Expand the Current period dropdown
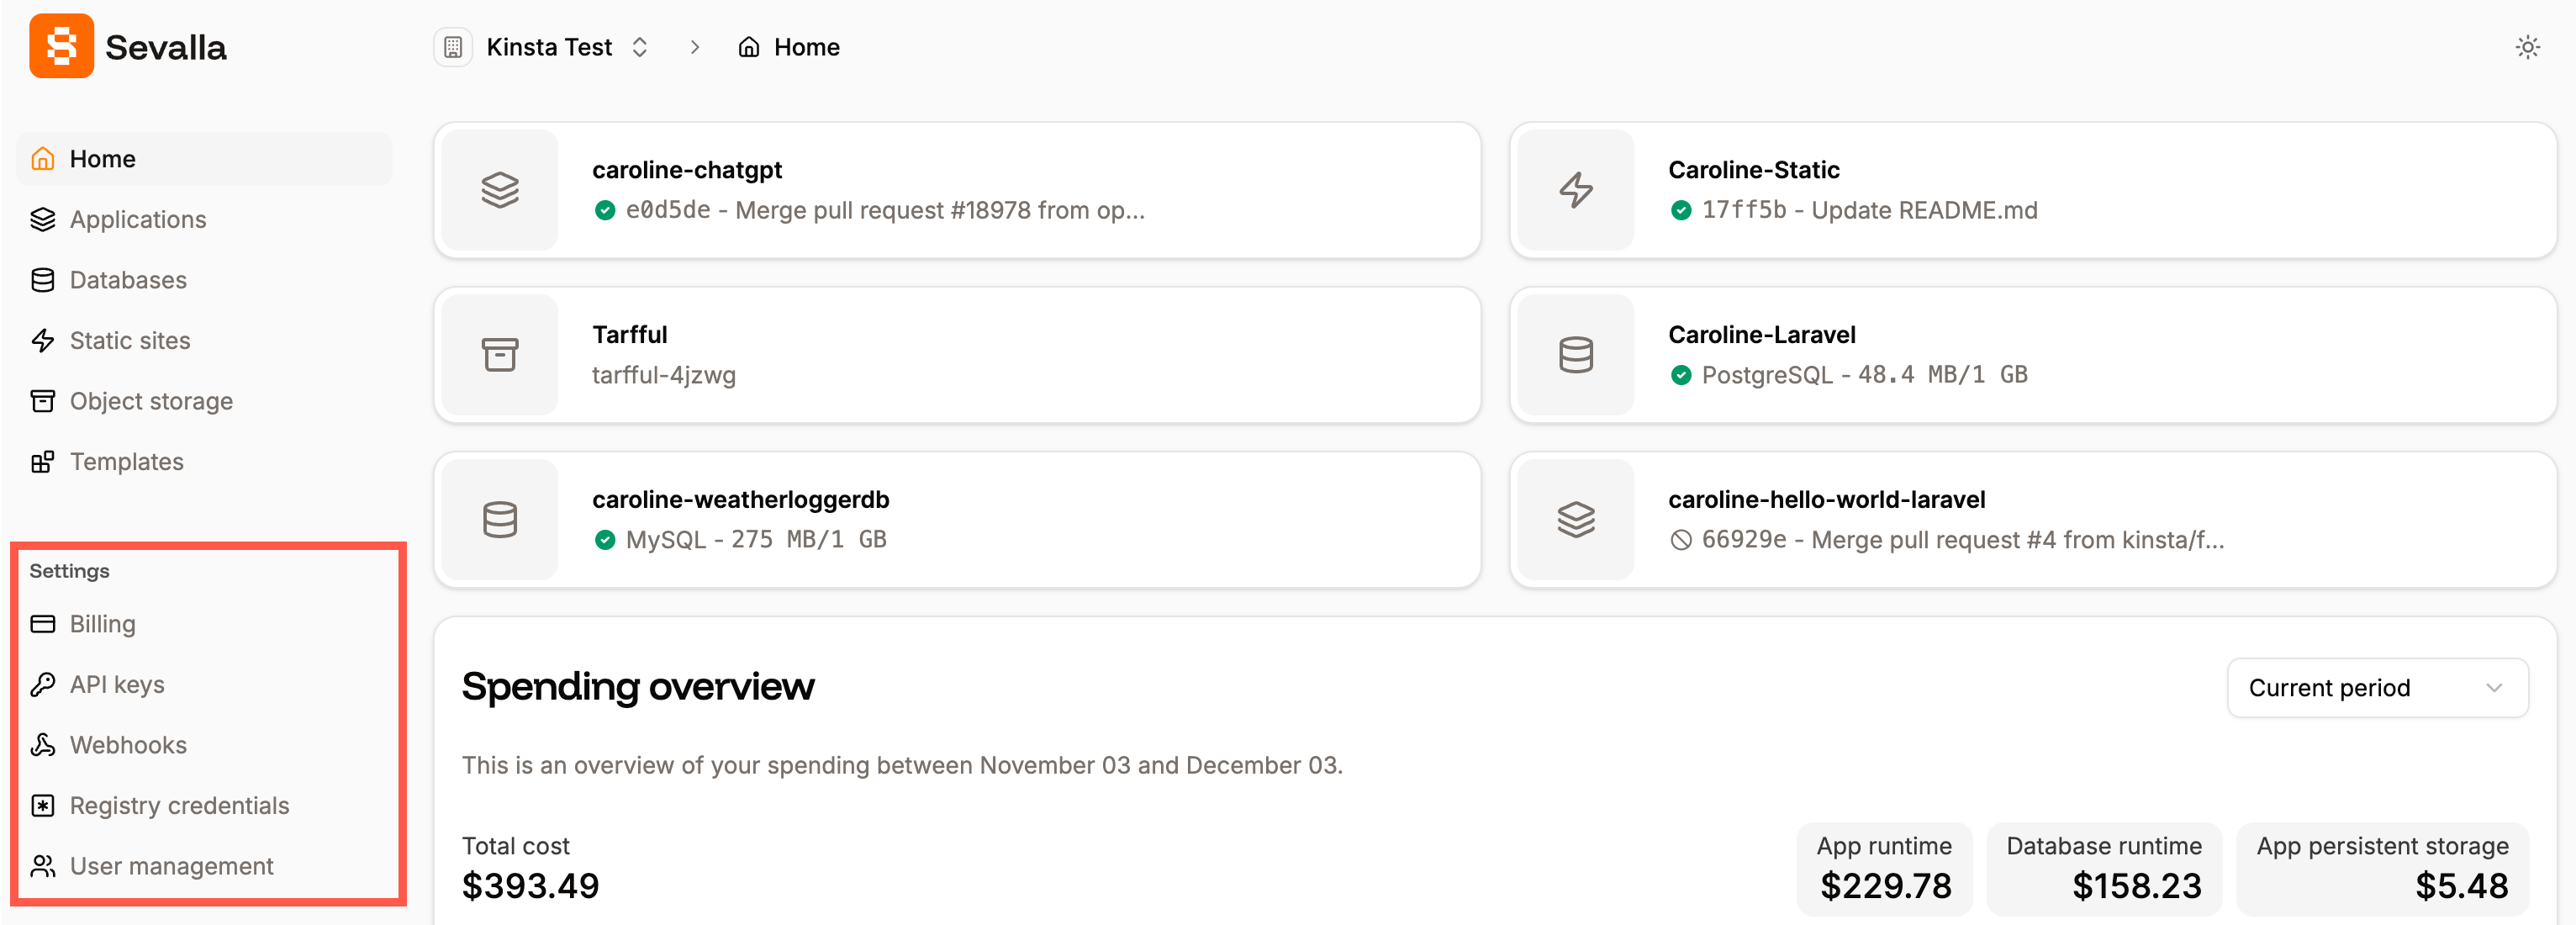 [2376, 687]
